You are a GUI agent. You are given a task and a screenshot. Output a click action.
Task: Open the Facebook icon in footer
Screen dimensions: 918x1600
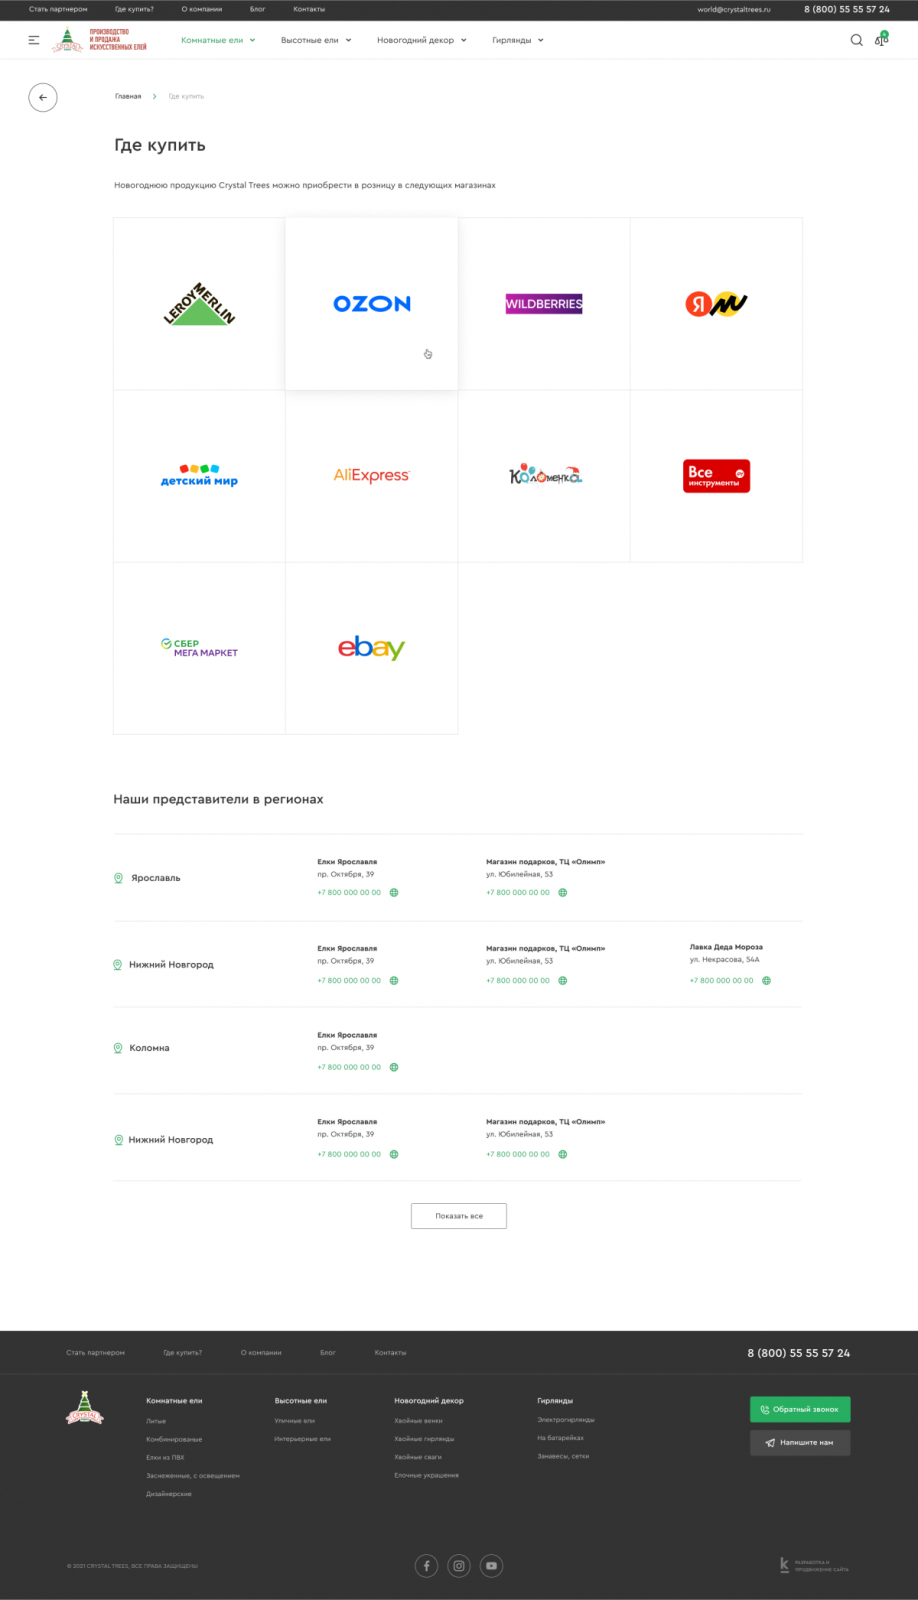(426, 1566)
